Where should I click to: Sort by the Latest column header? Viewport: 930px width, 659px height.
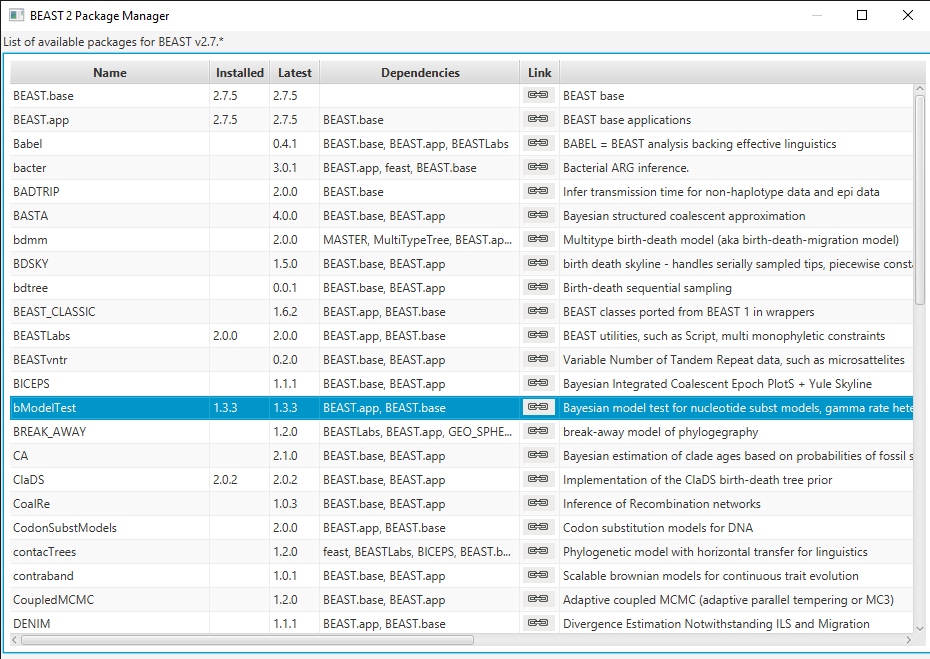click(294, 72)
